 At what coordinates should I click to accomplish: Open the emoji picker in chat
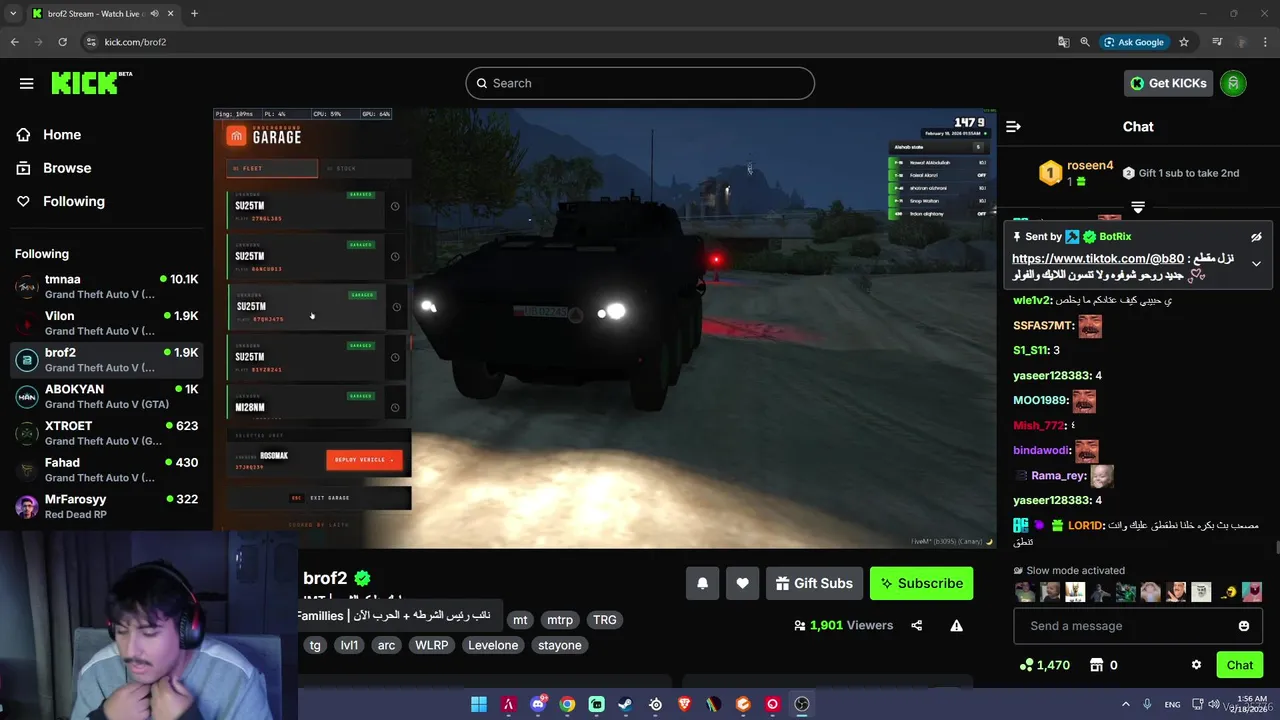(x=1244, y=626)
